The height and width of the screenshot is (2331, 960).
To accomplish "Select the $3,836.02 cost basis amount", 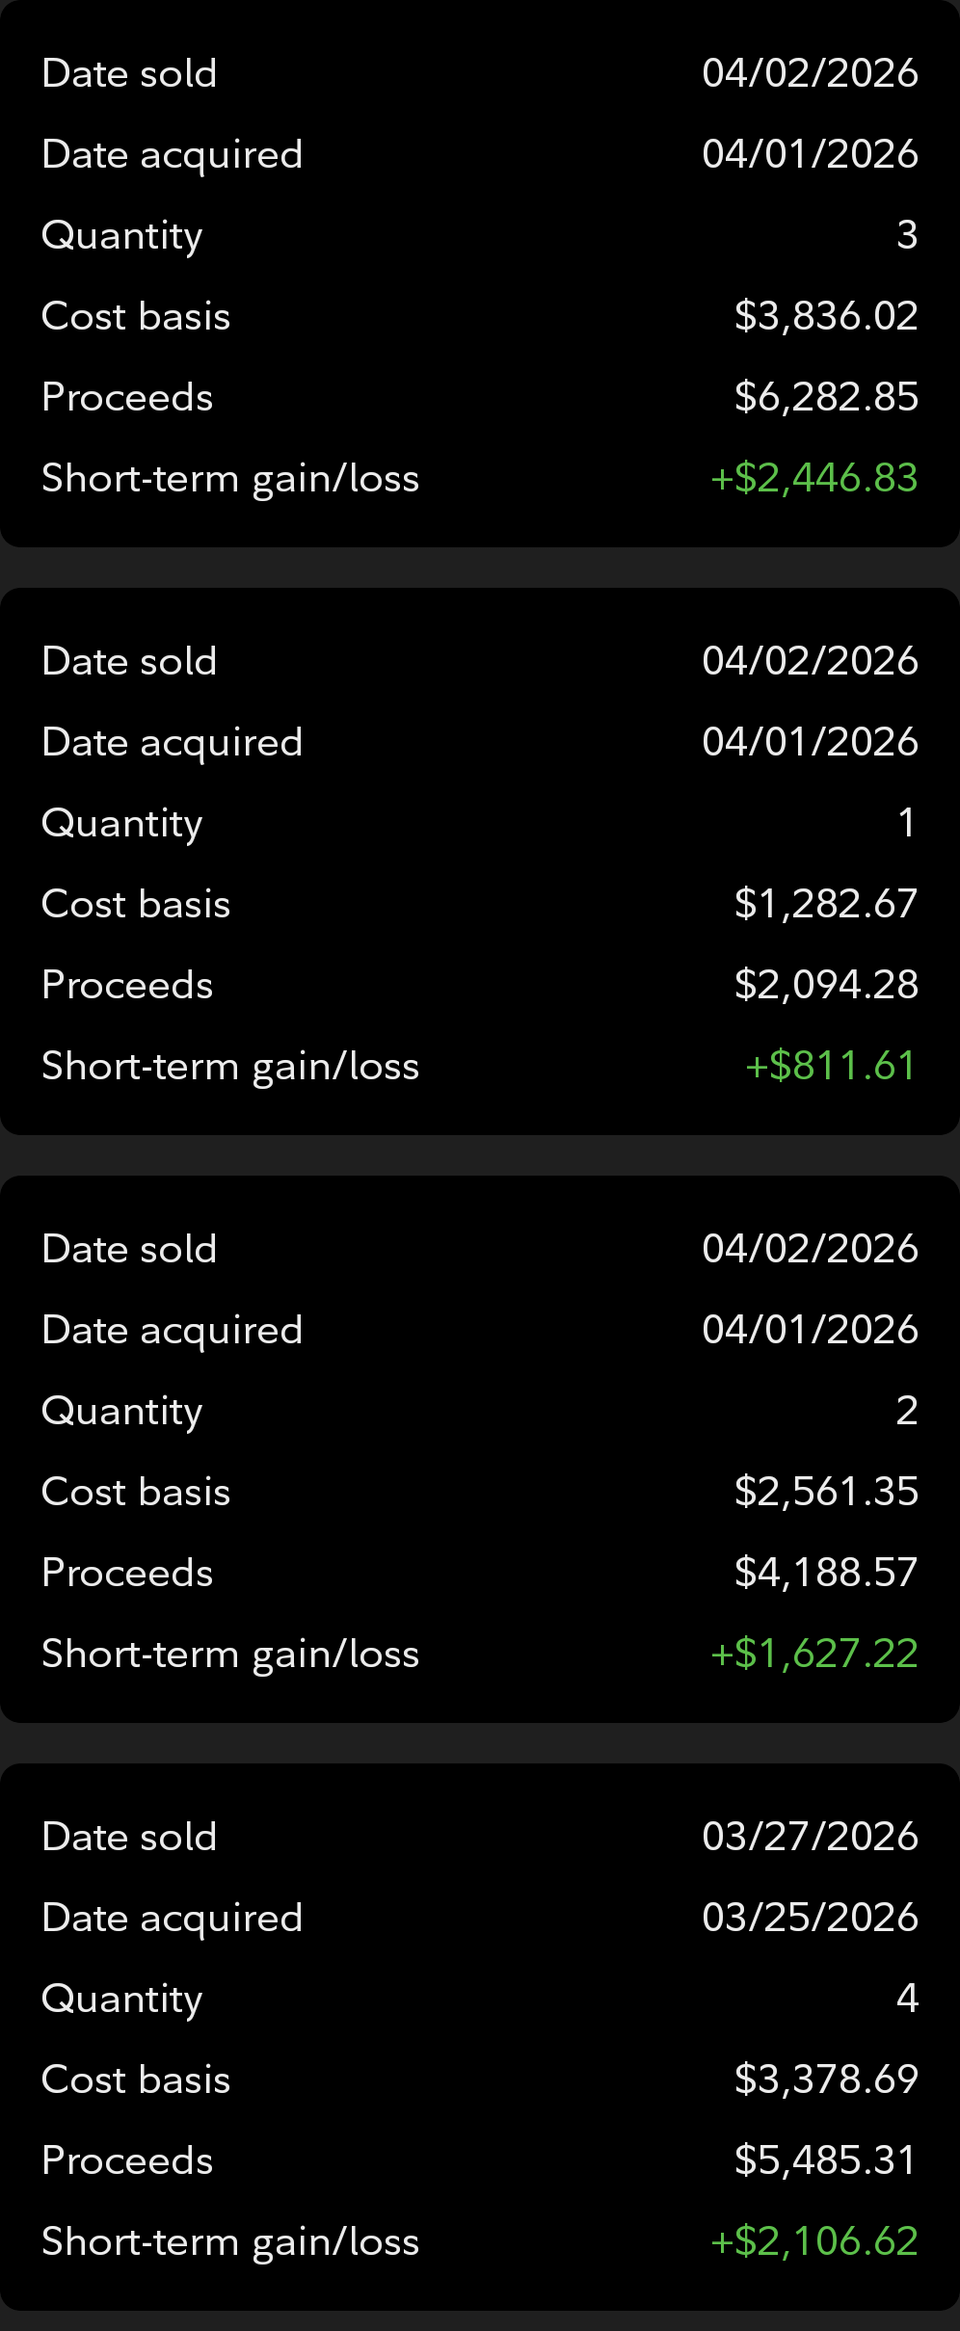I will tap(826, 316).
